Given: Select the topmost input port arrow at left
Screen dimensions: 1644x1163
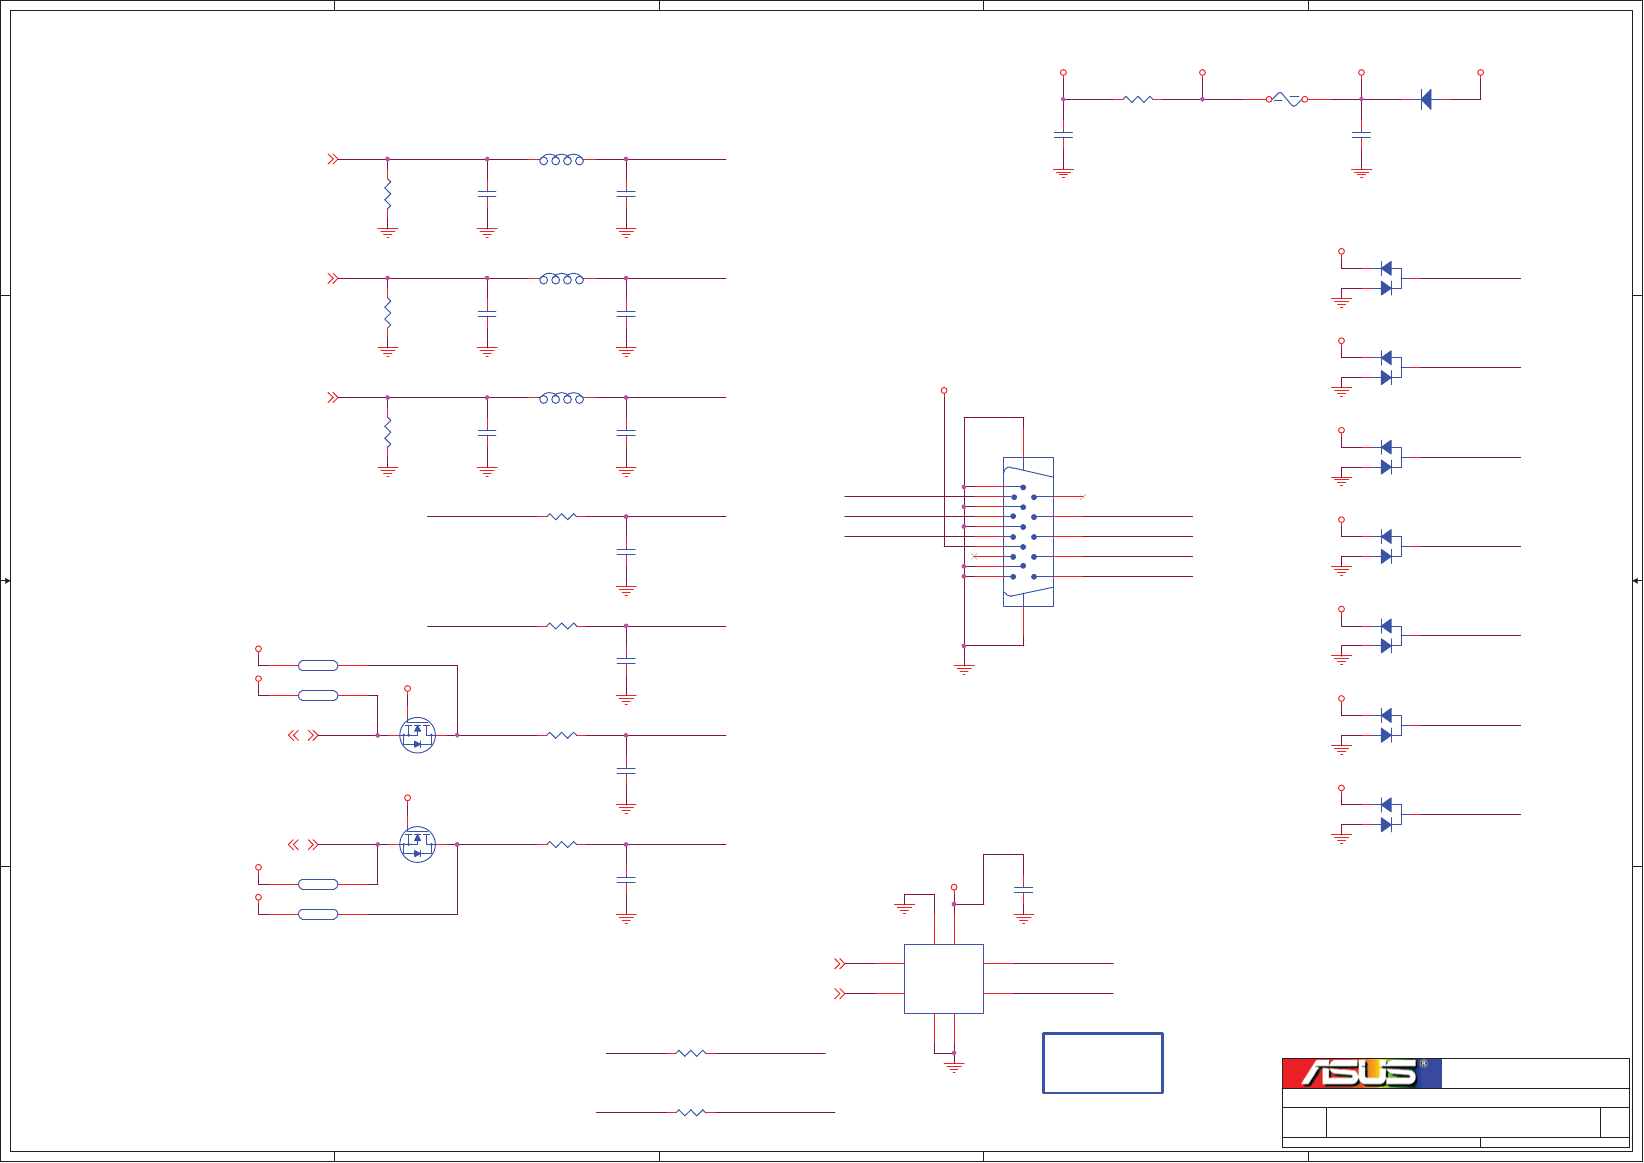Looking at the screenshot, I should 333,159.
